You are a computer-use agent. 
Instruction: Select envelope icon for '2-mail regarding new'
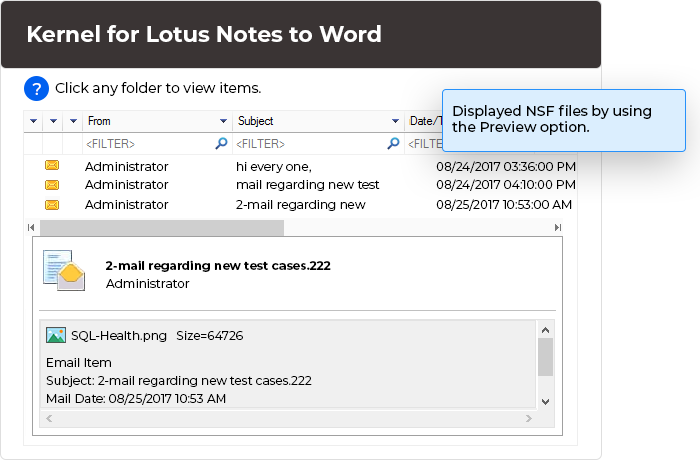coord(52,205)
